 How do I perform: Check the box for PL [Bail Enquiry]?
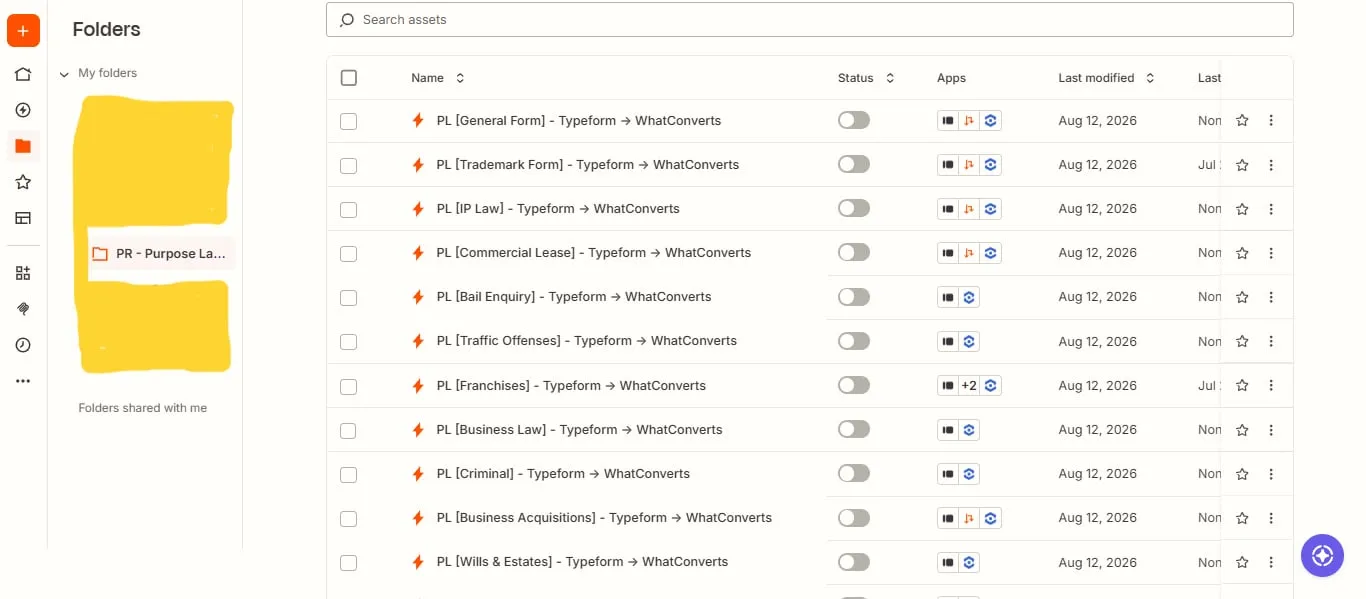point(348,298)
